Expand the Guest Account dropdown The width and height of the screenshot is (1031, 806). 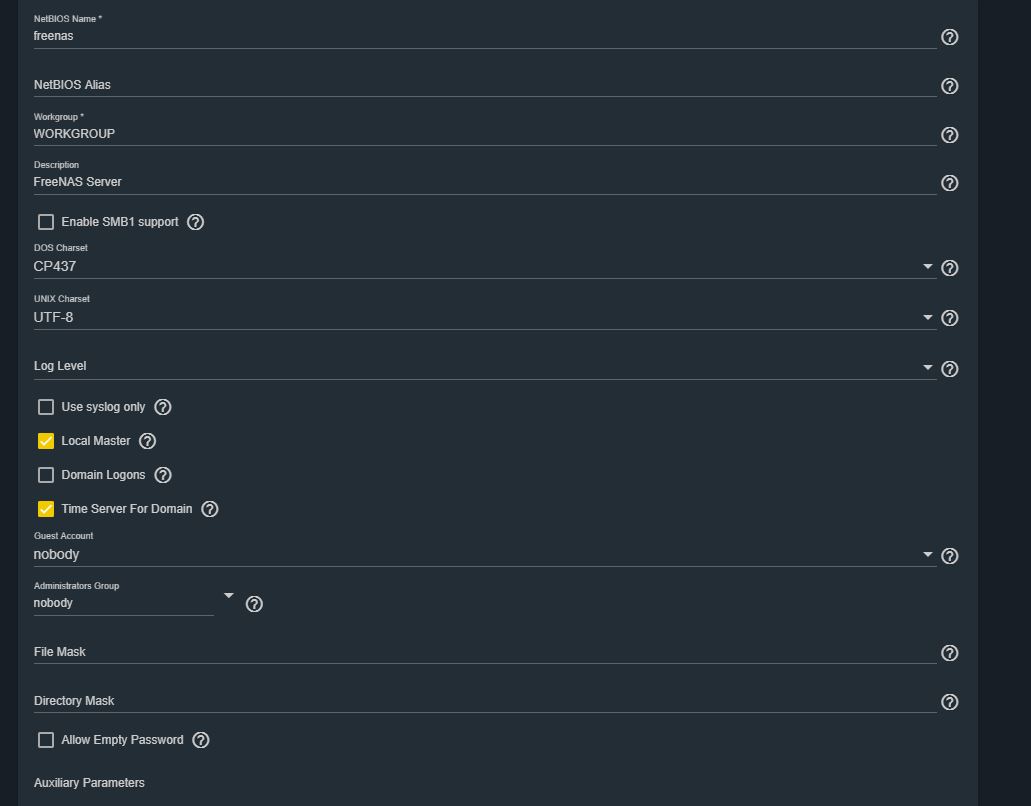927,554
